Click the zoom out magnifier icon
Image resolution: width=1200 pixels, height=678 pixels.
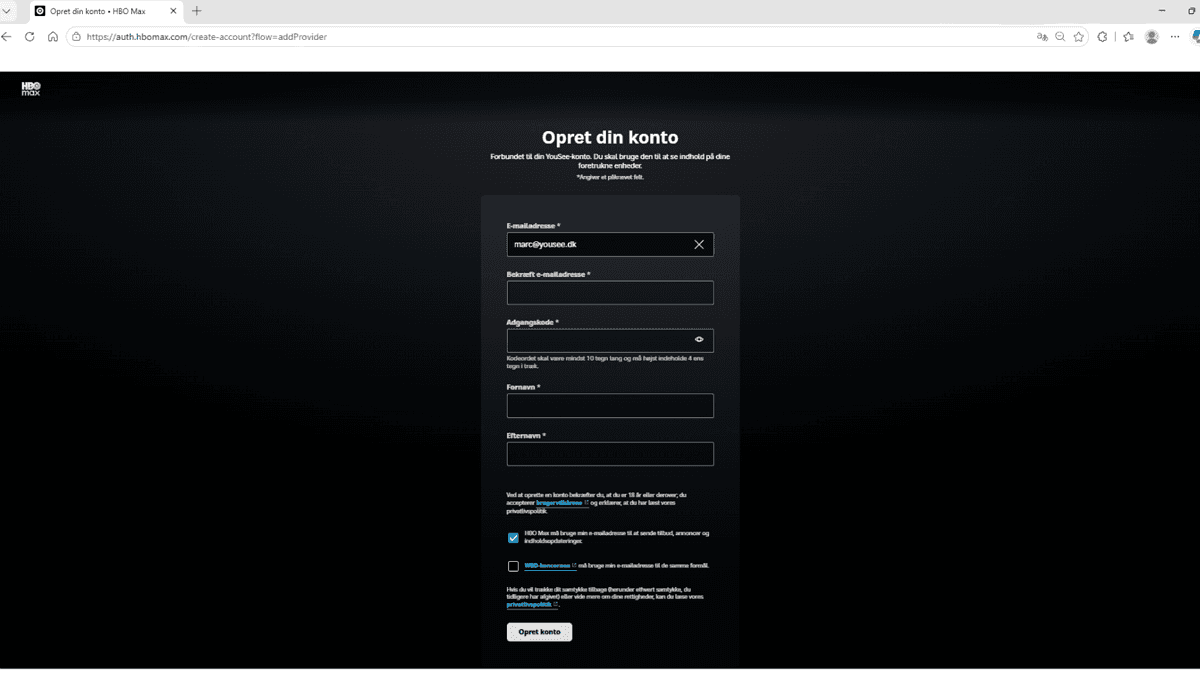coord(1060,37)
